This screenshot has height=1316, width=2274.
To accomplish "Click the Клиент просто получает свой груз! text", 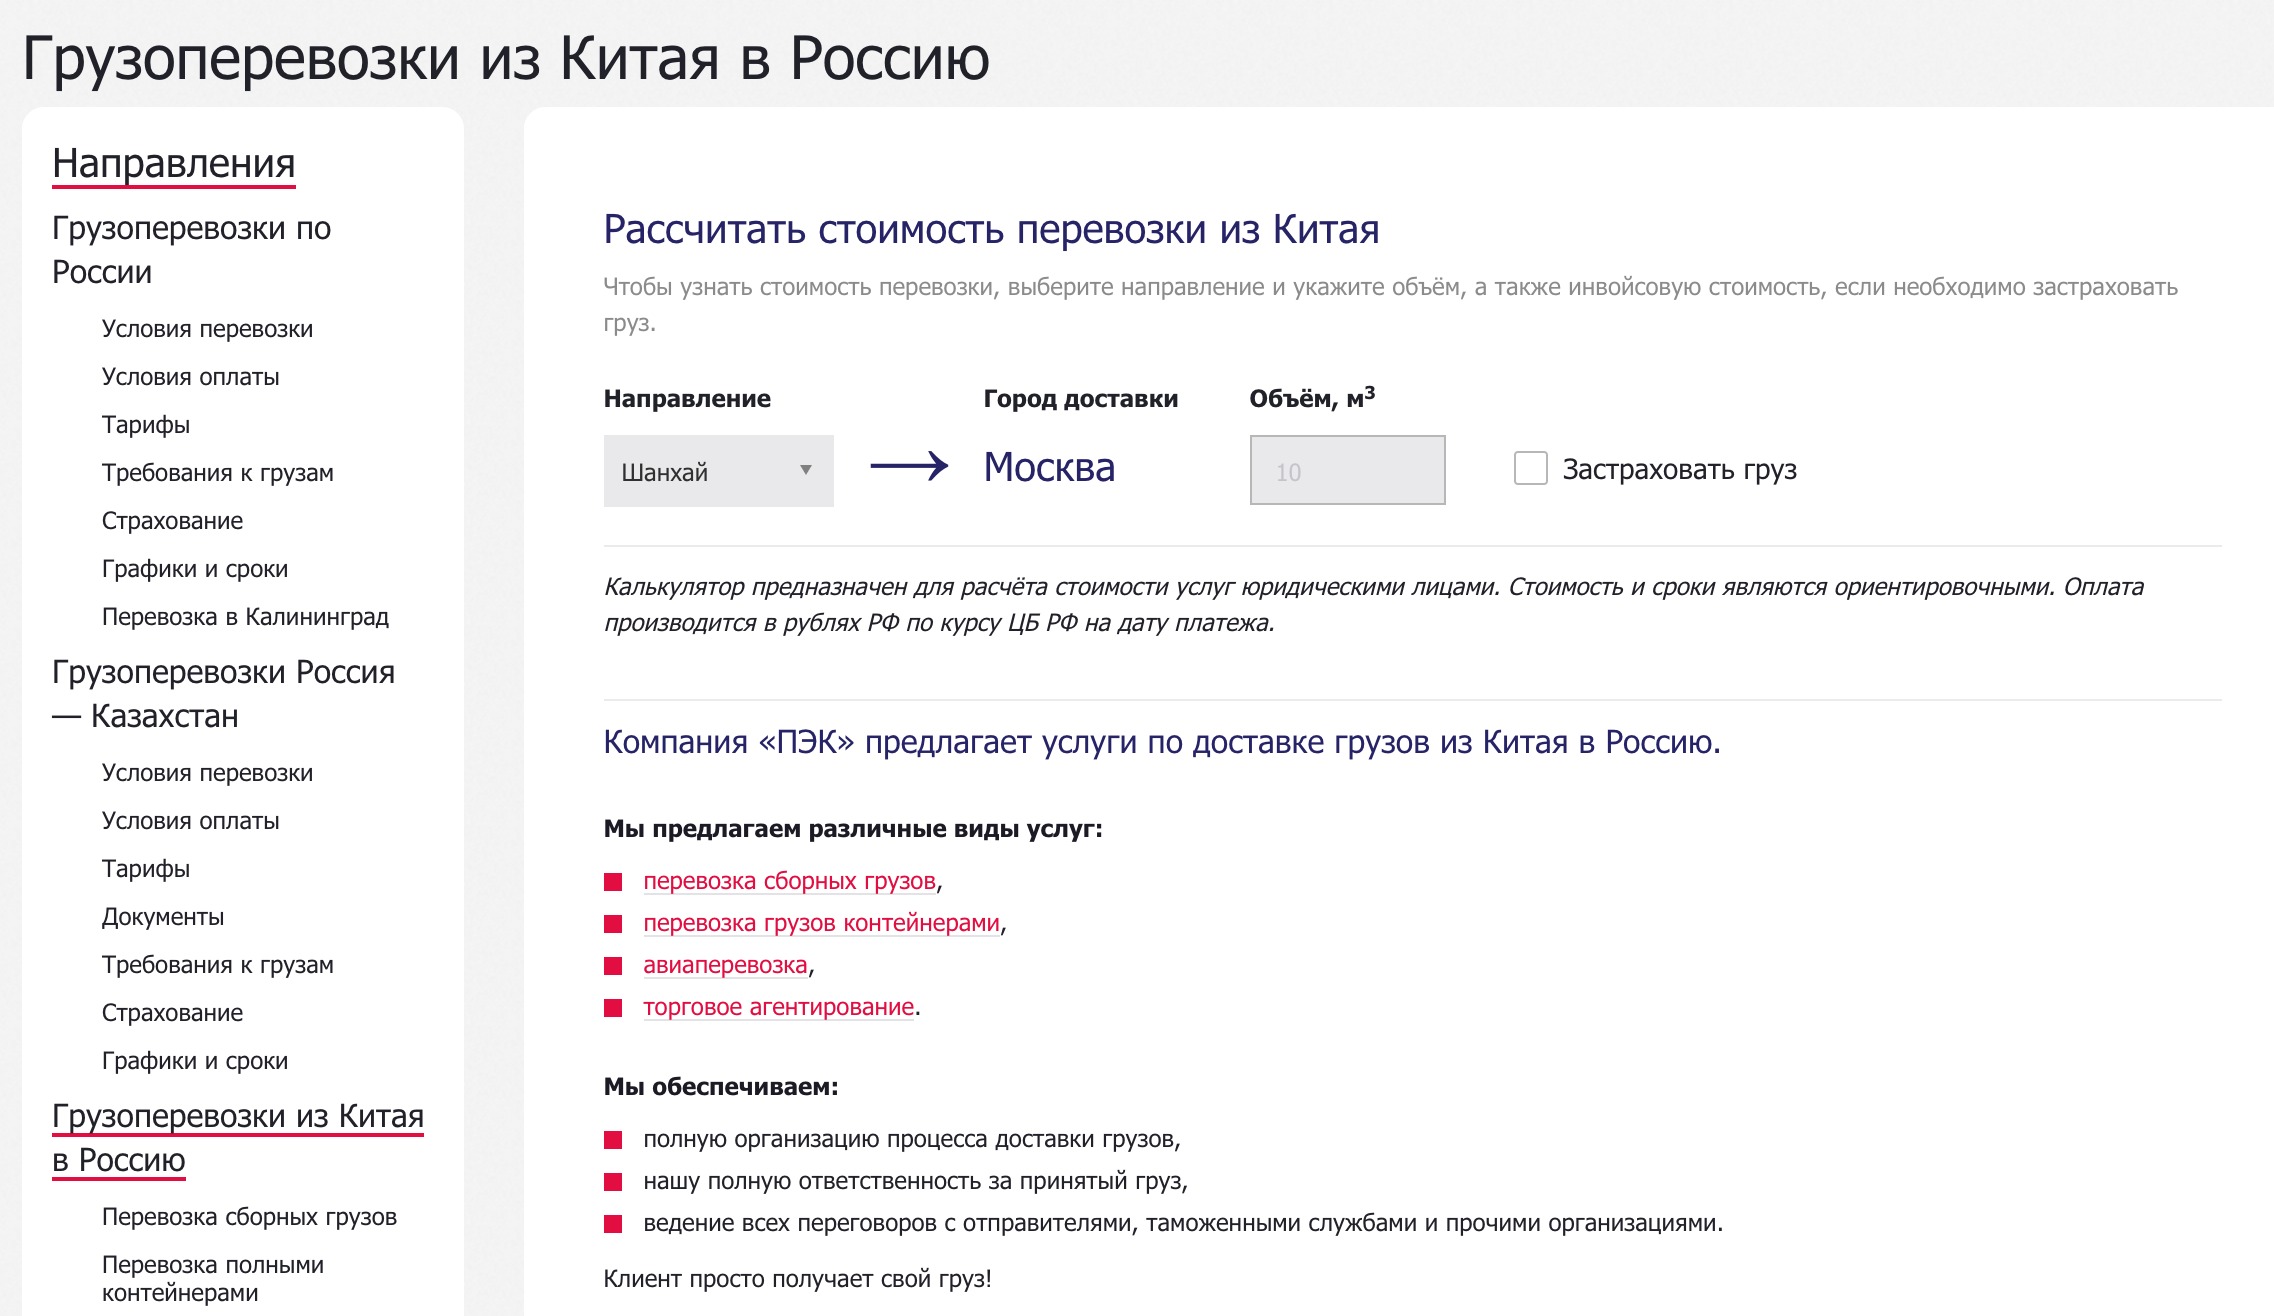I will pos(798,1279).
